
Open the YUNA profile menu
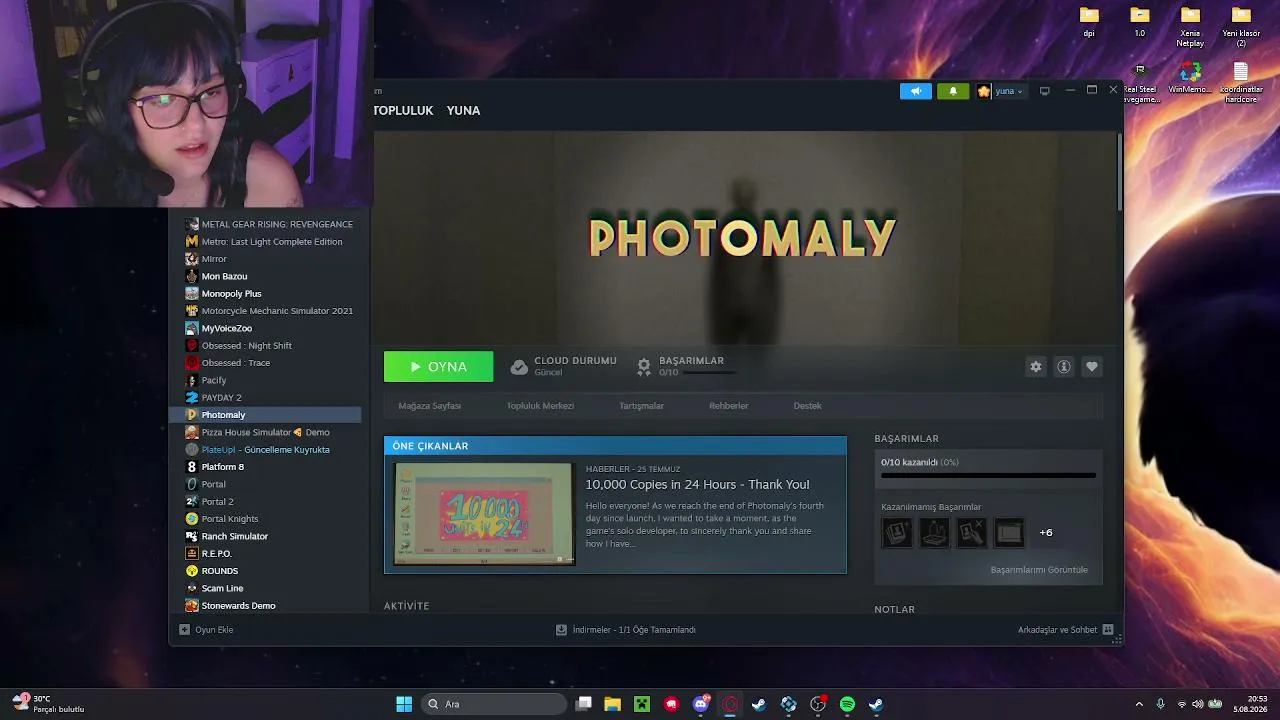[x=463, y=111]
